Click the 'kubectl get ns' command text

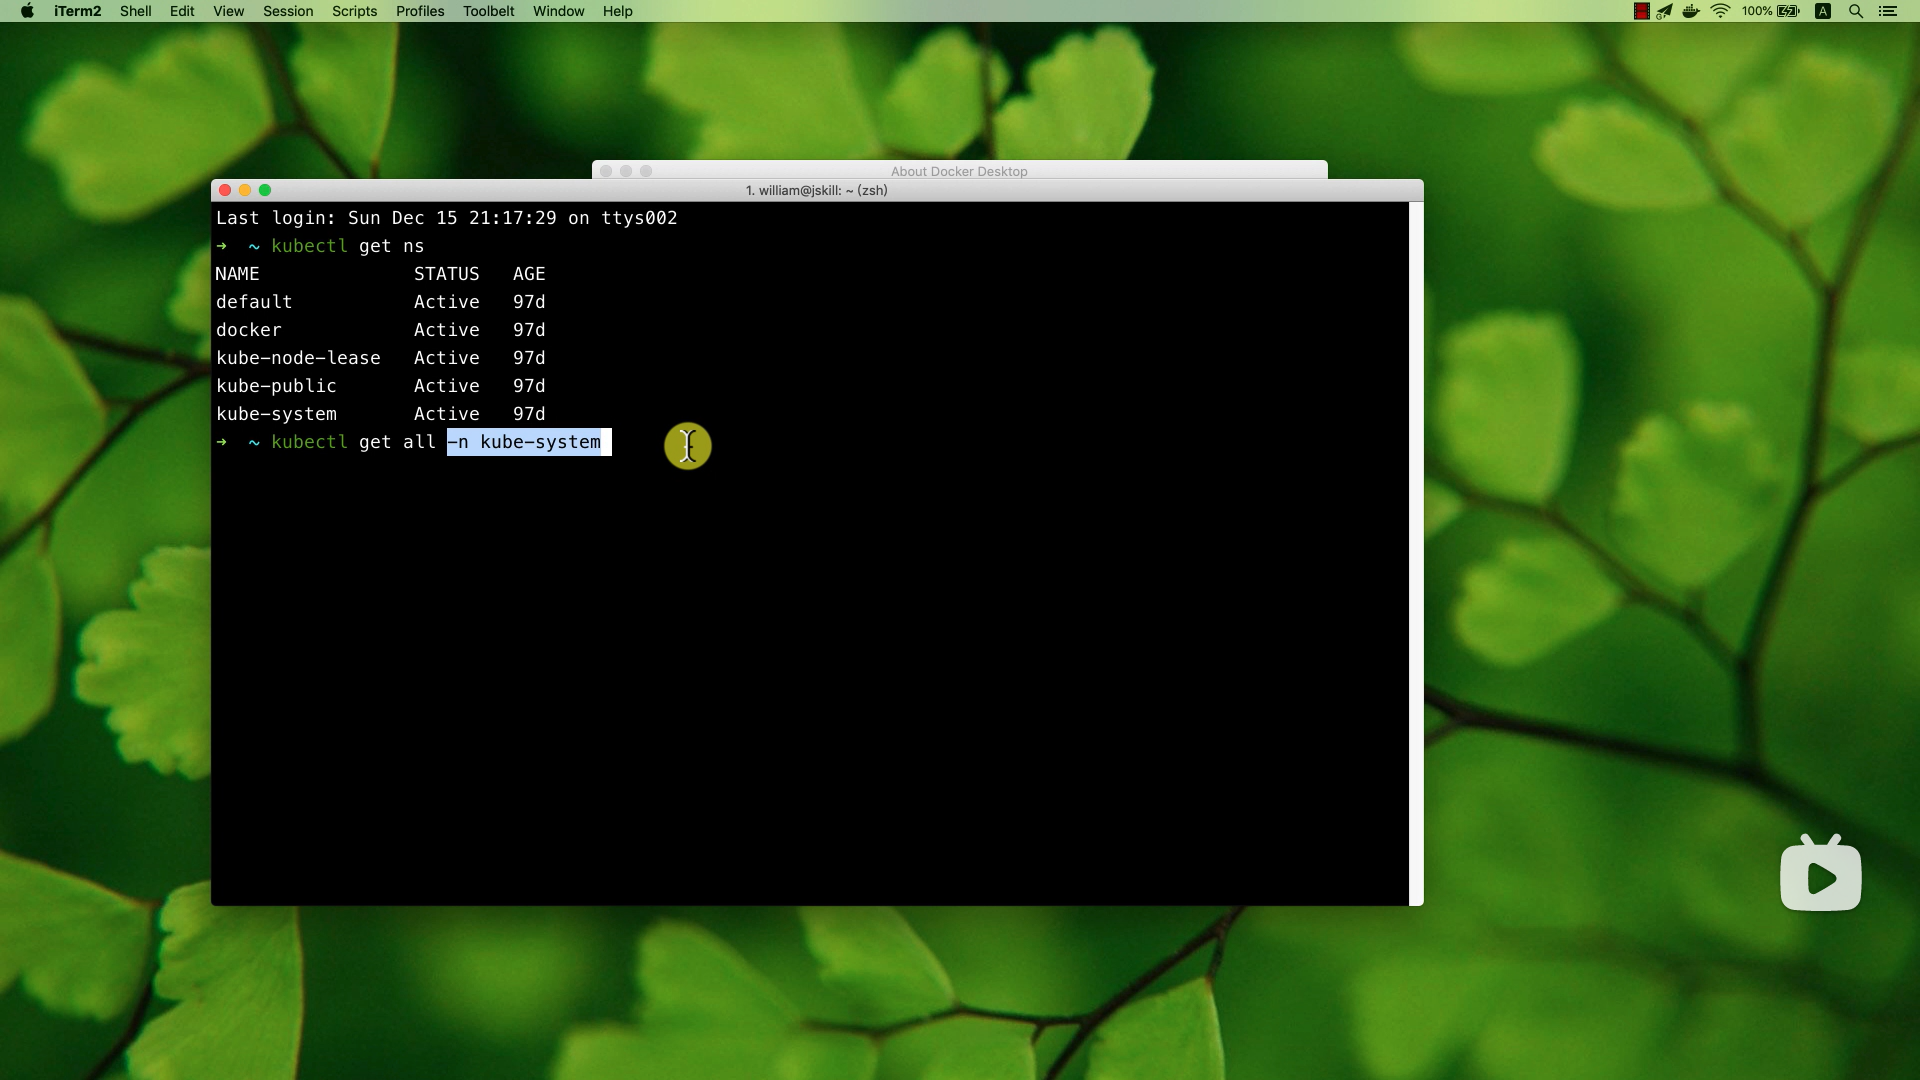coord(347,246)
